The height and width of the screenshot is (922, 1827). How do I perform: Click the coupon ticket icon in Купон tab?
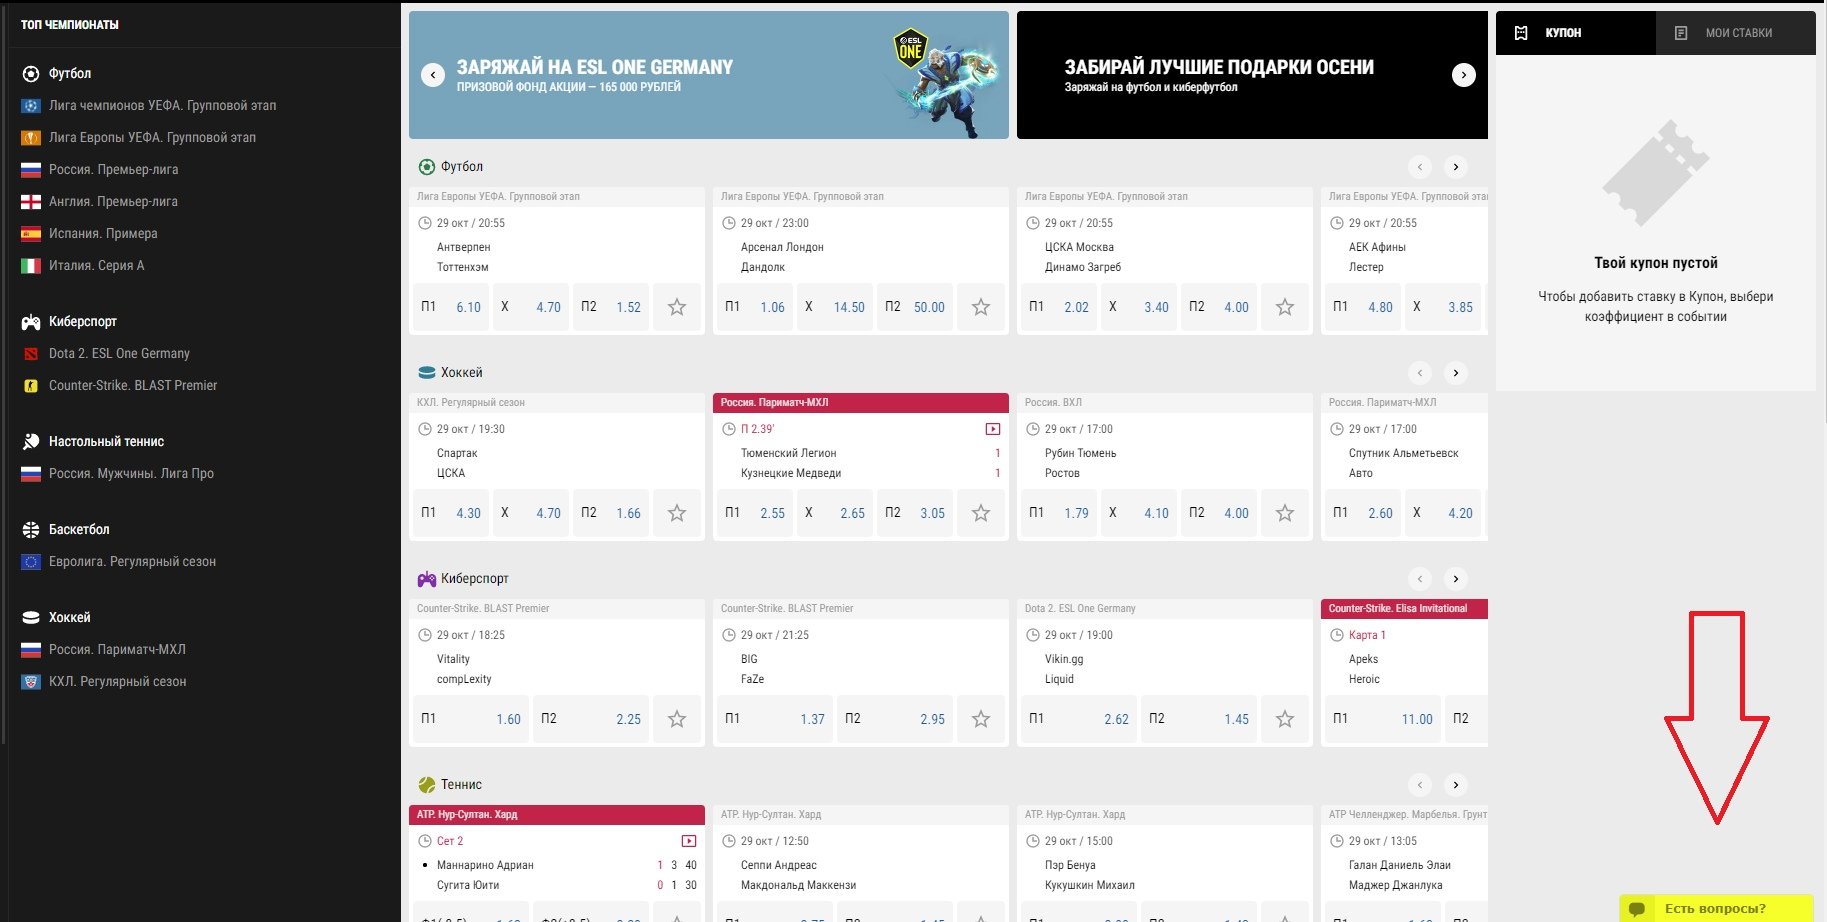[x=1521, y=33]
